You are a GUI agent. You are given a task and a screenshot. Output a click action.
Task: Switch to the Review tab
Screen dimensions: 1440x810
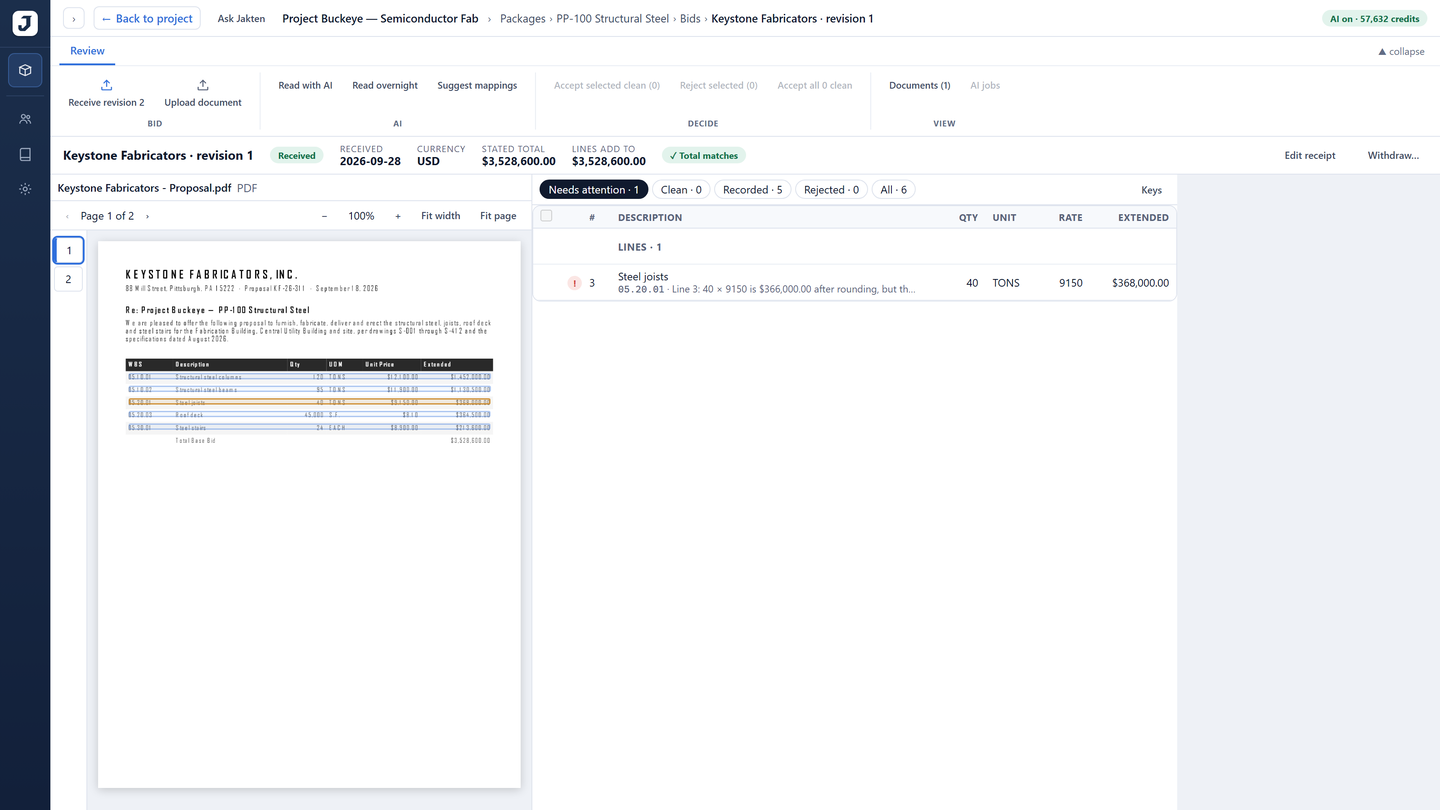point(87,51)
